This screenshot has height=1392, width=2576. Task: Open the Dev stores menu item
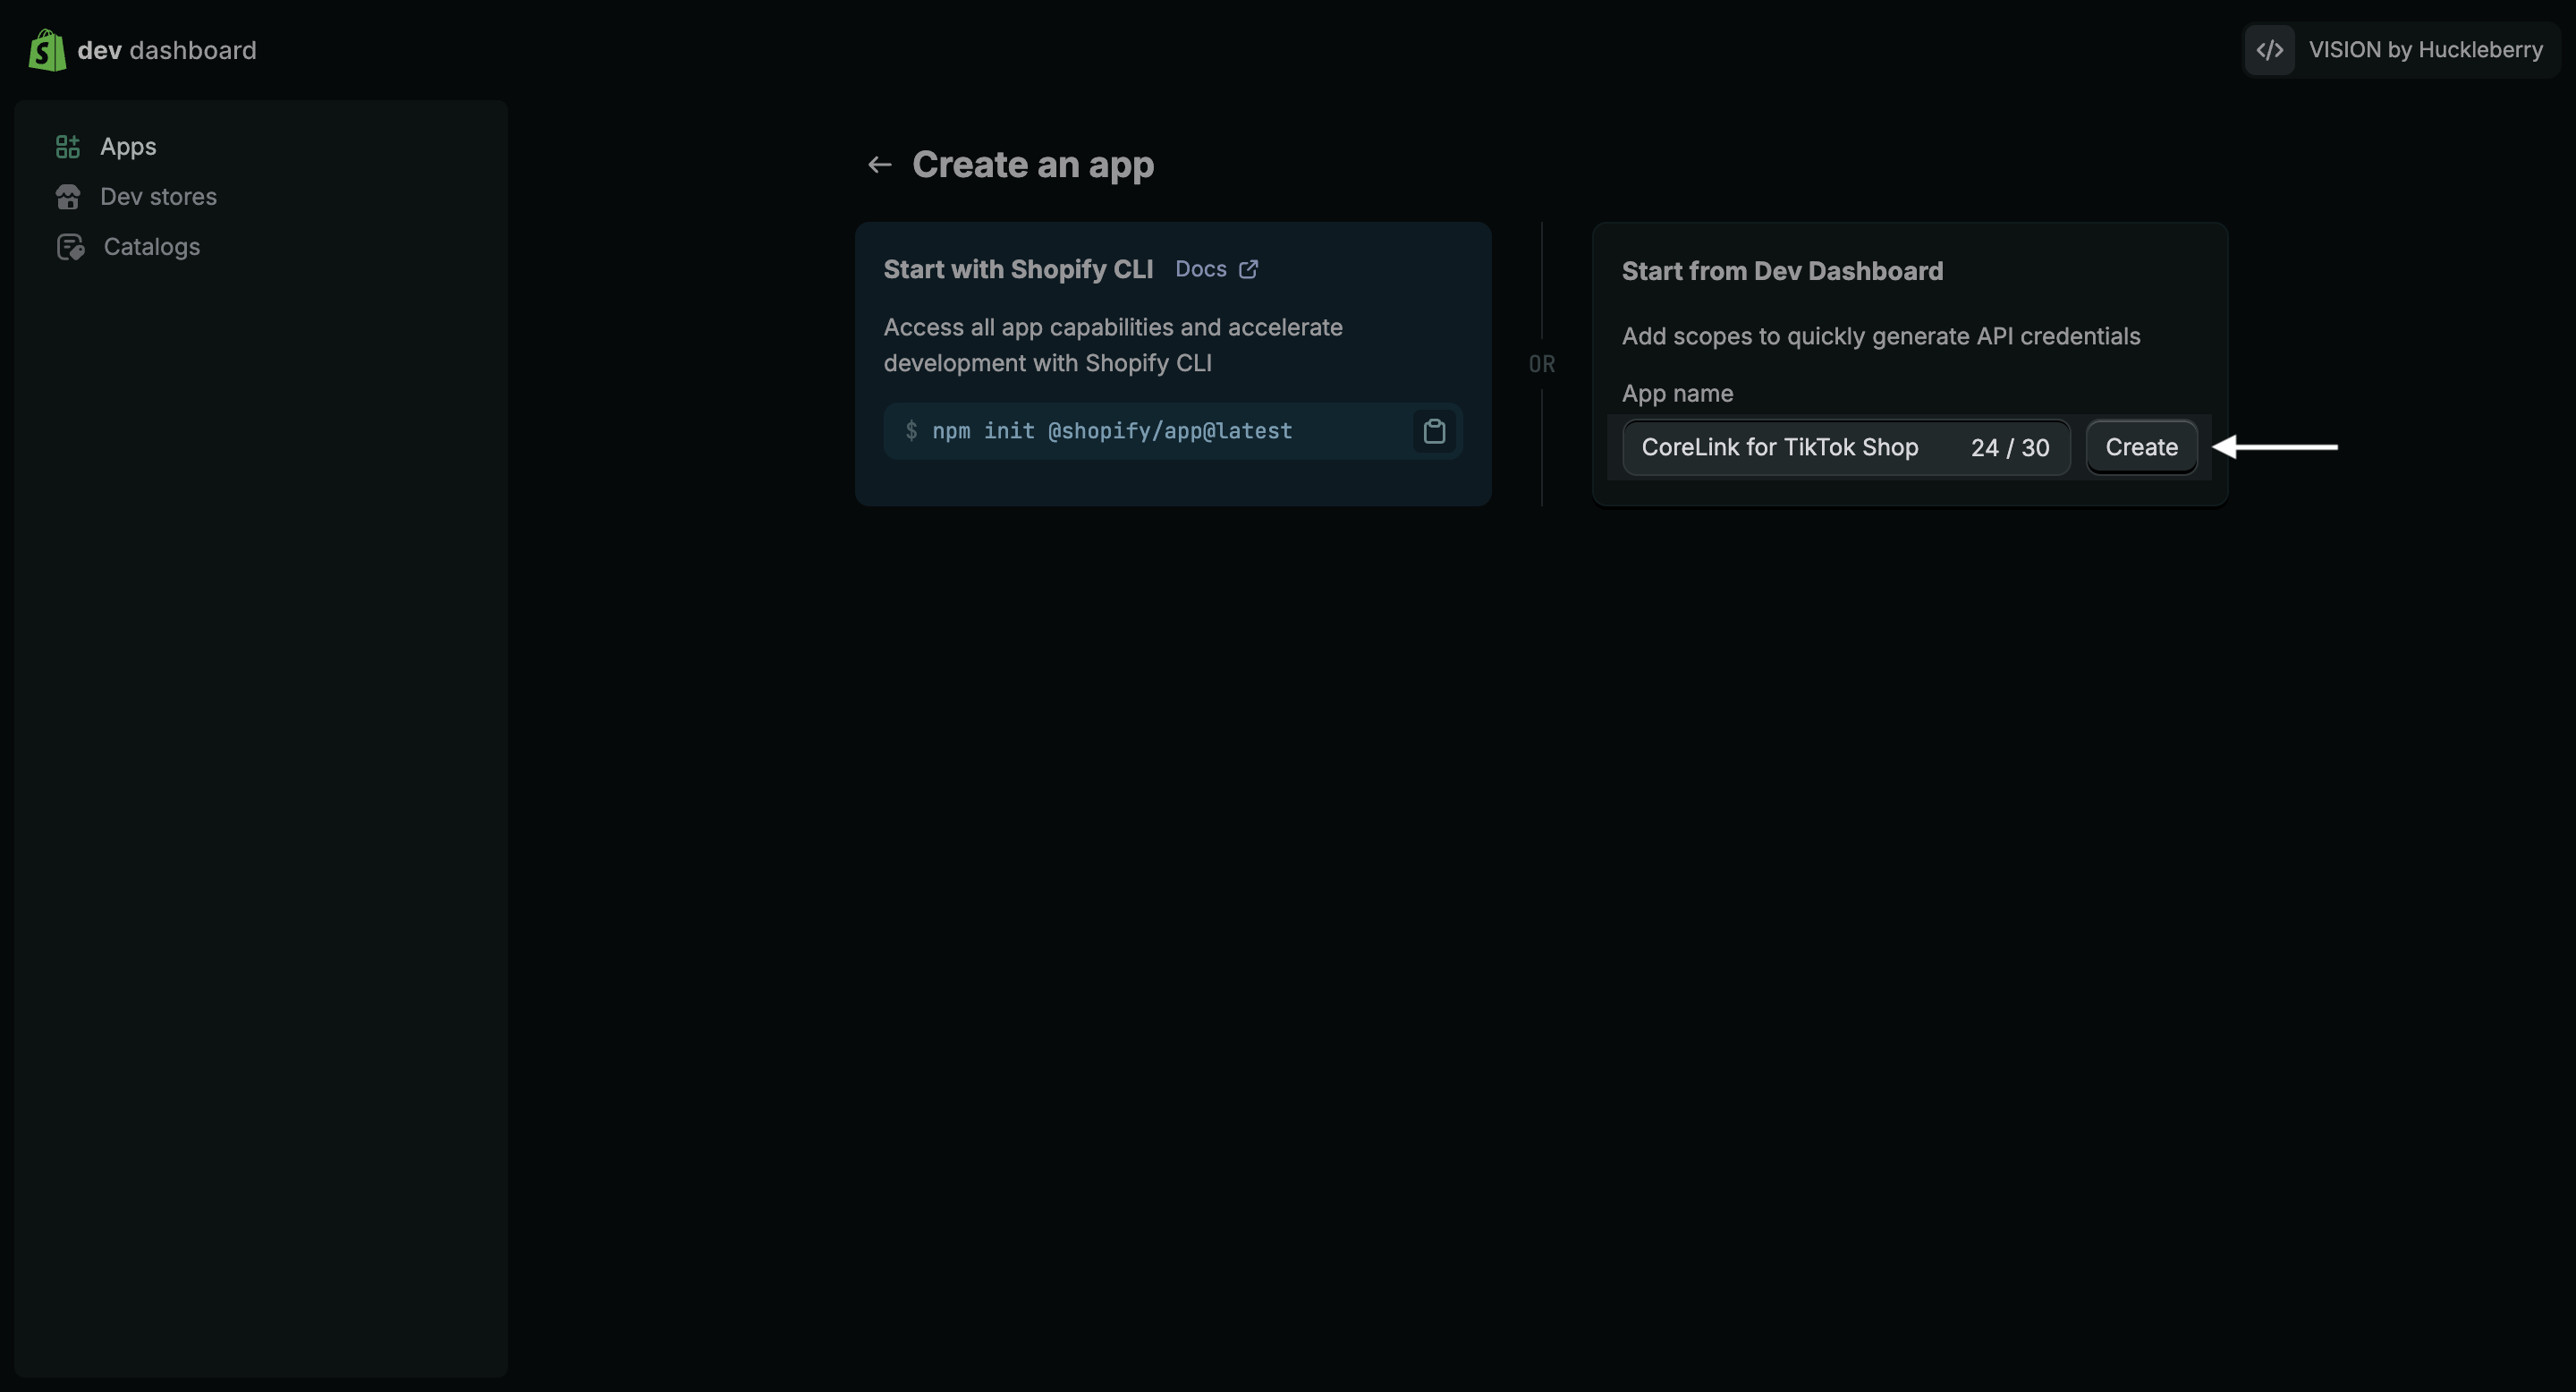pos(158,197)
